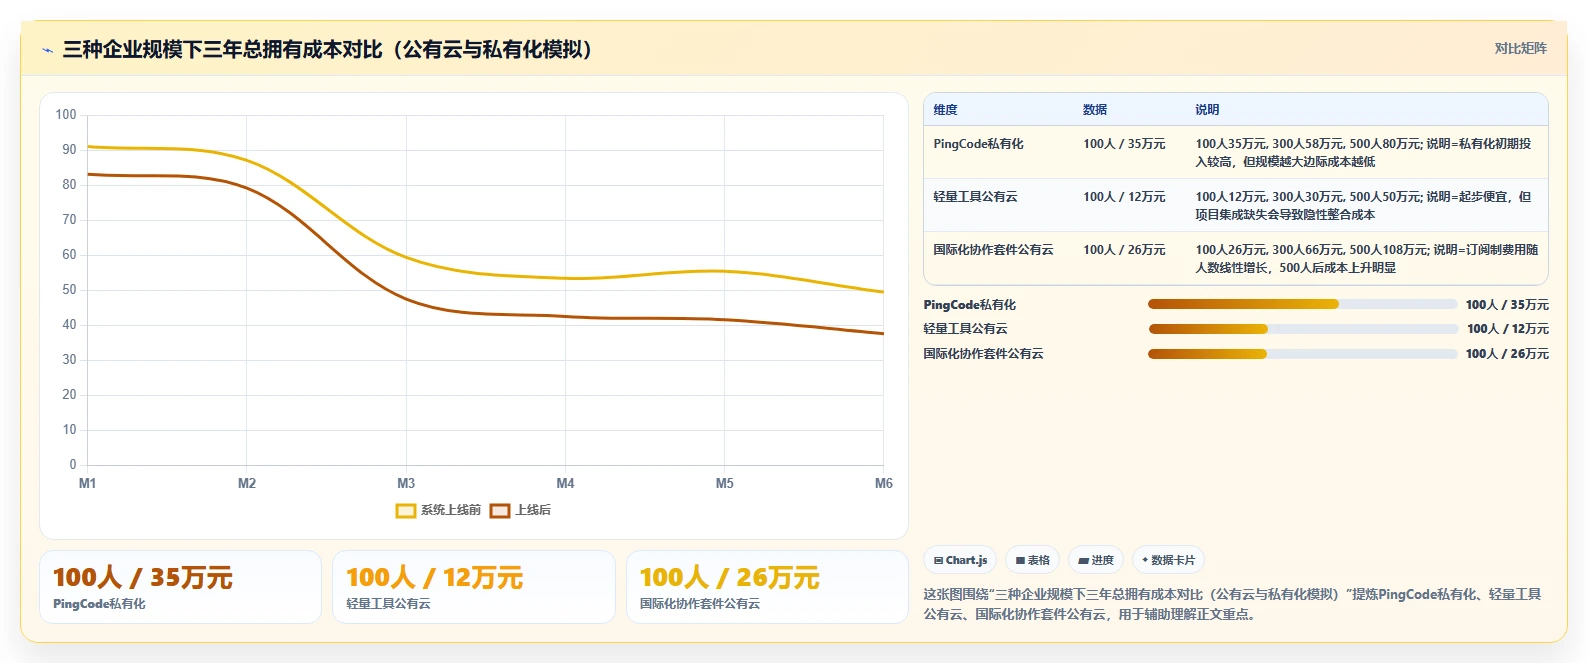Click the Chart.js tag pill
This screenshot has height=663, width=1588.
coord(960,560)
